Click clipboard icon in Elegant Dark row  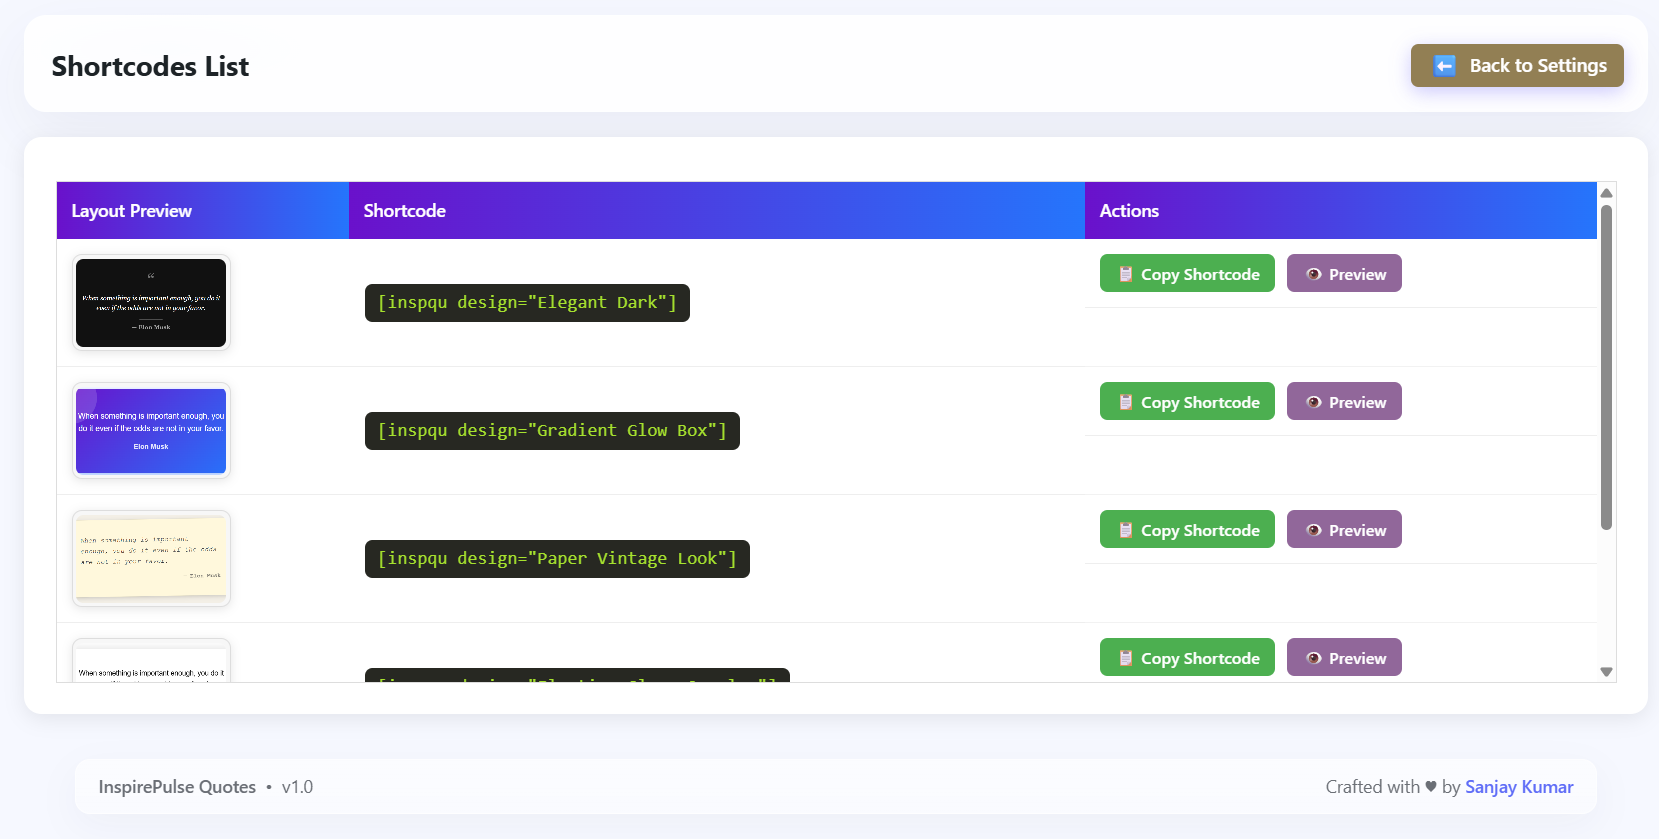(1125, 274)
